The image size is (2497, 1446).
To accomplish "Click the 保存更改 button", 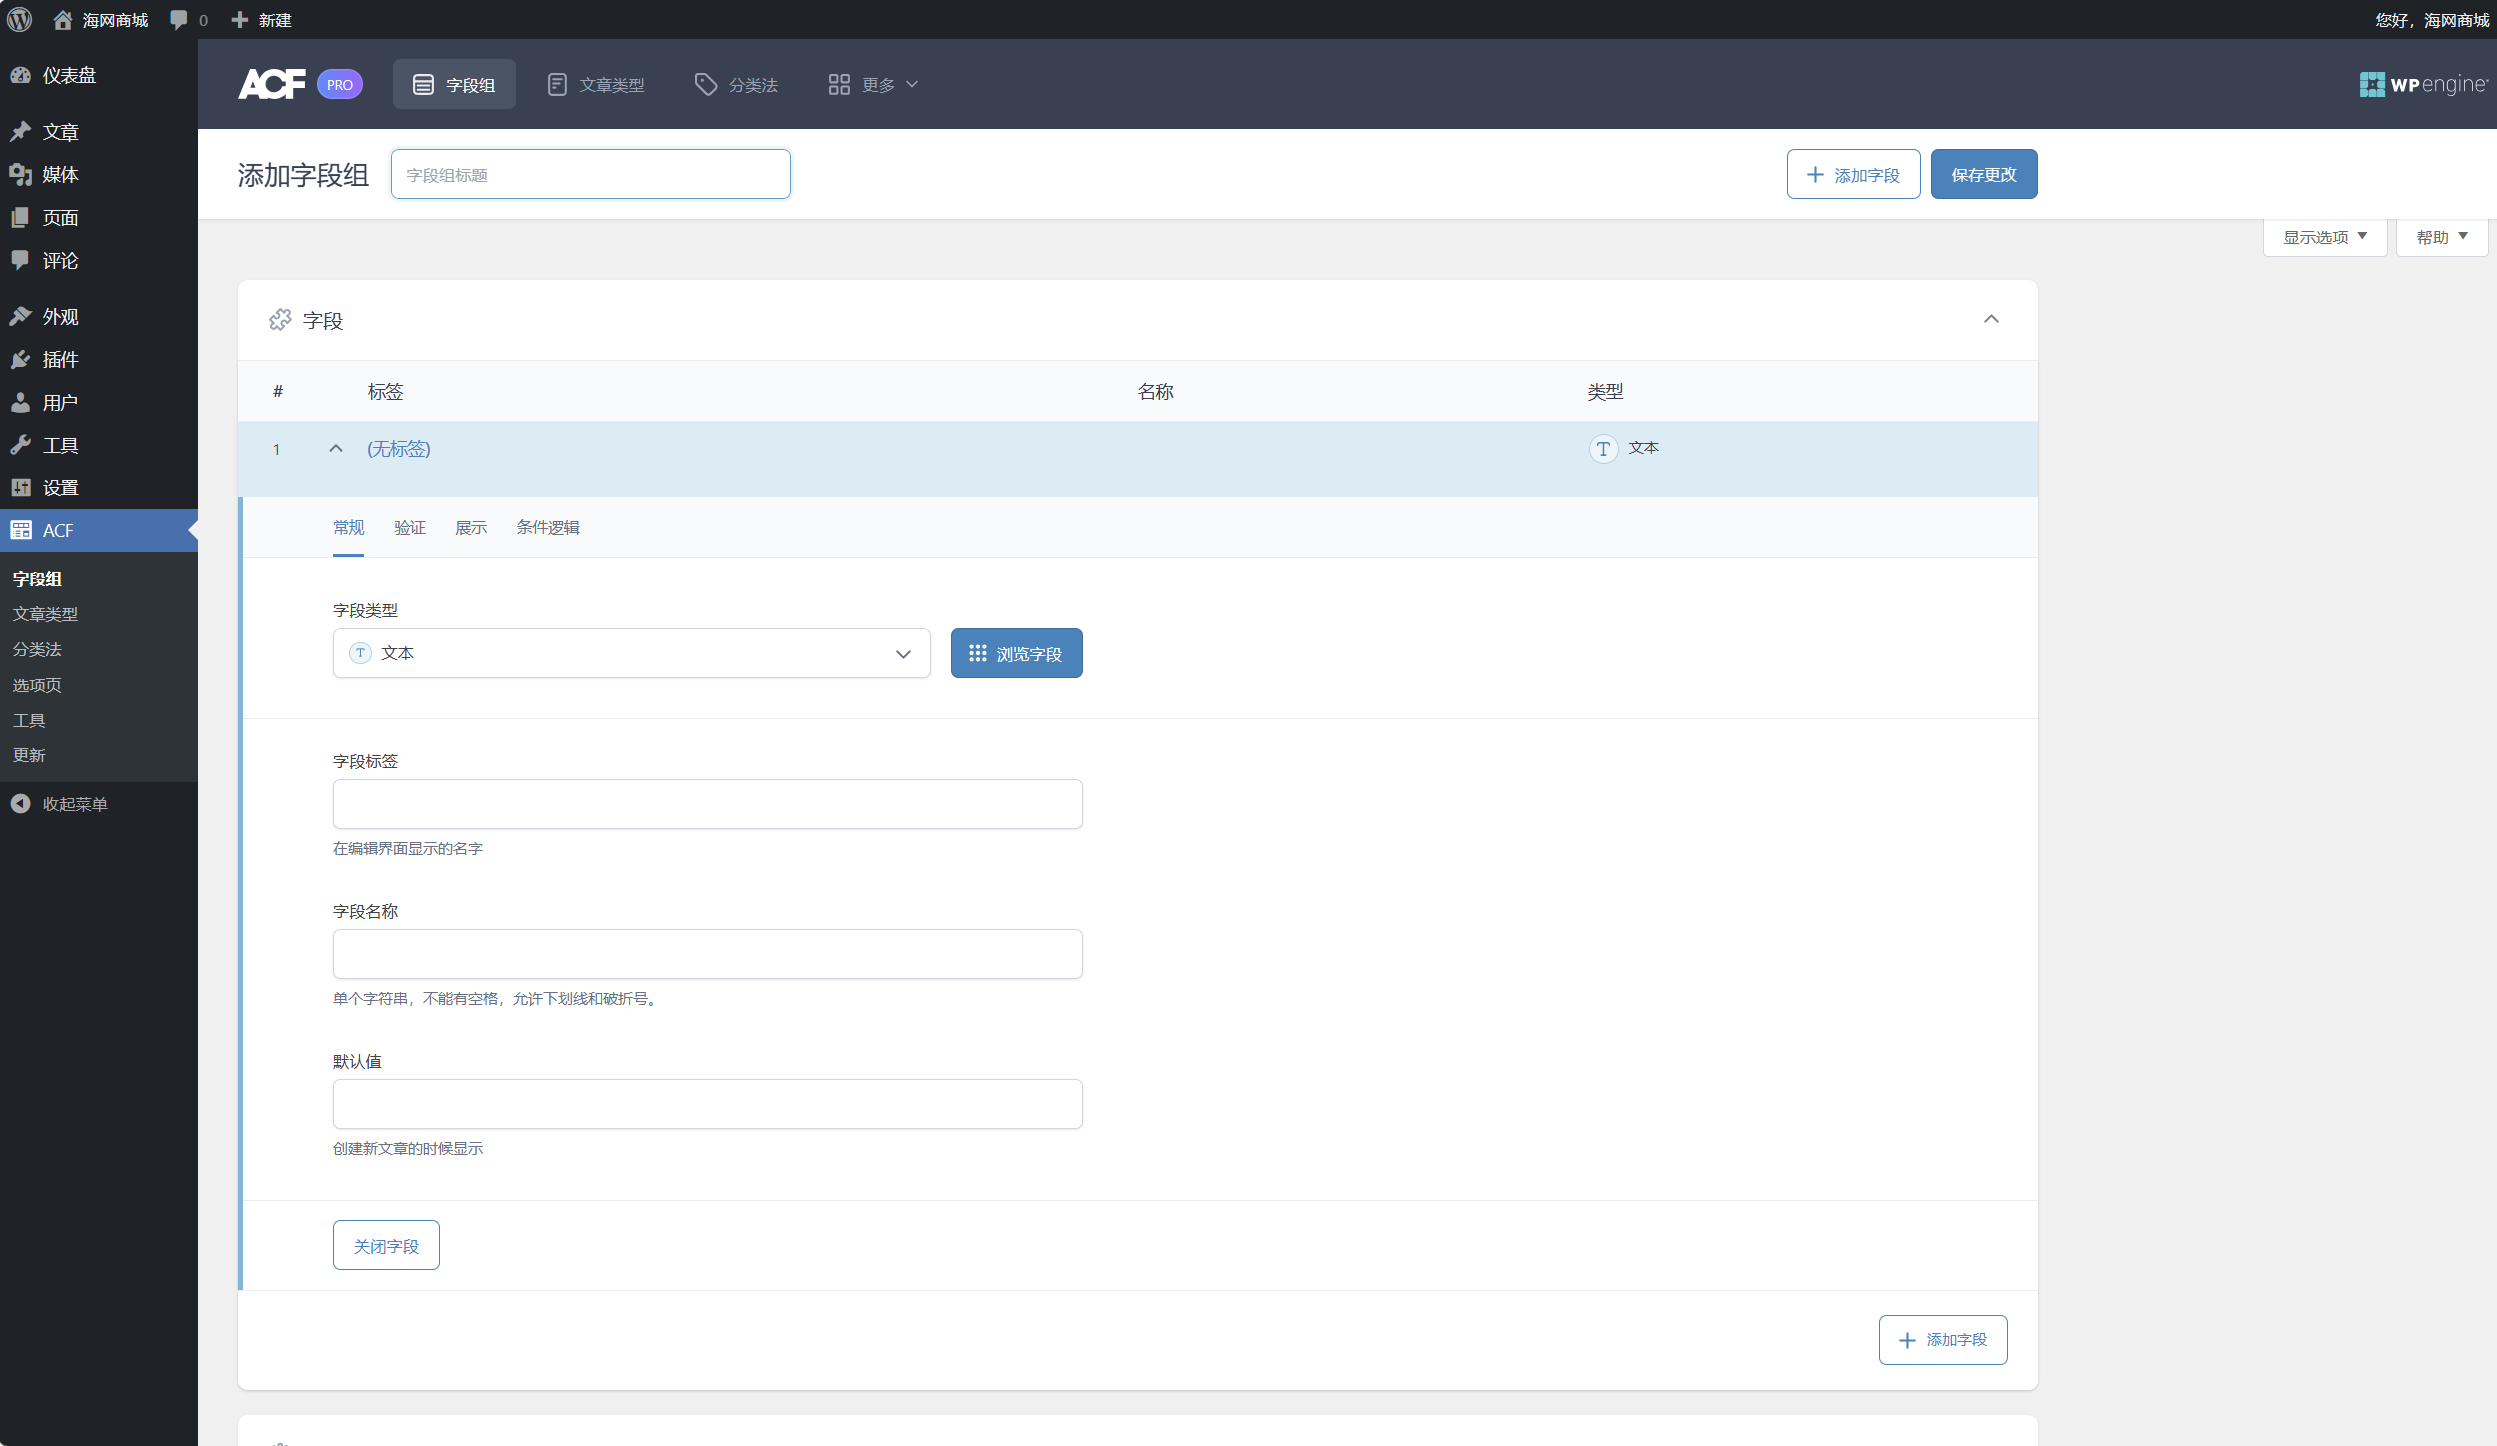I will [x=1984, y=174].
